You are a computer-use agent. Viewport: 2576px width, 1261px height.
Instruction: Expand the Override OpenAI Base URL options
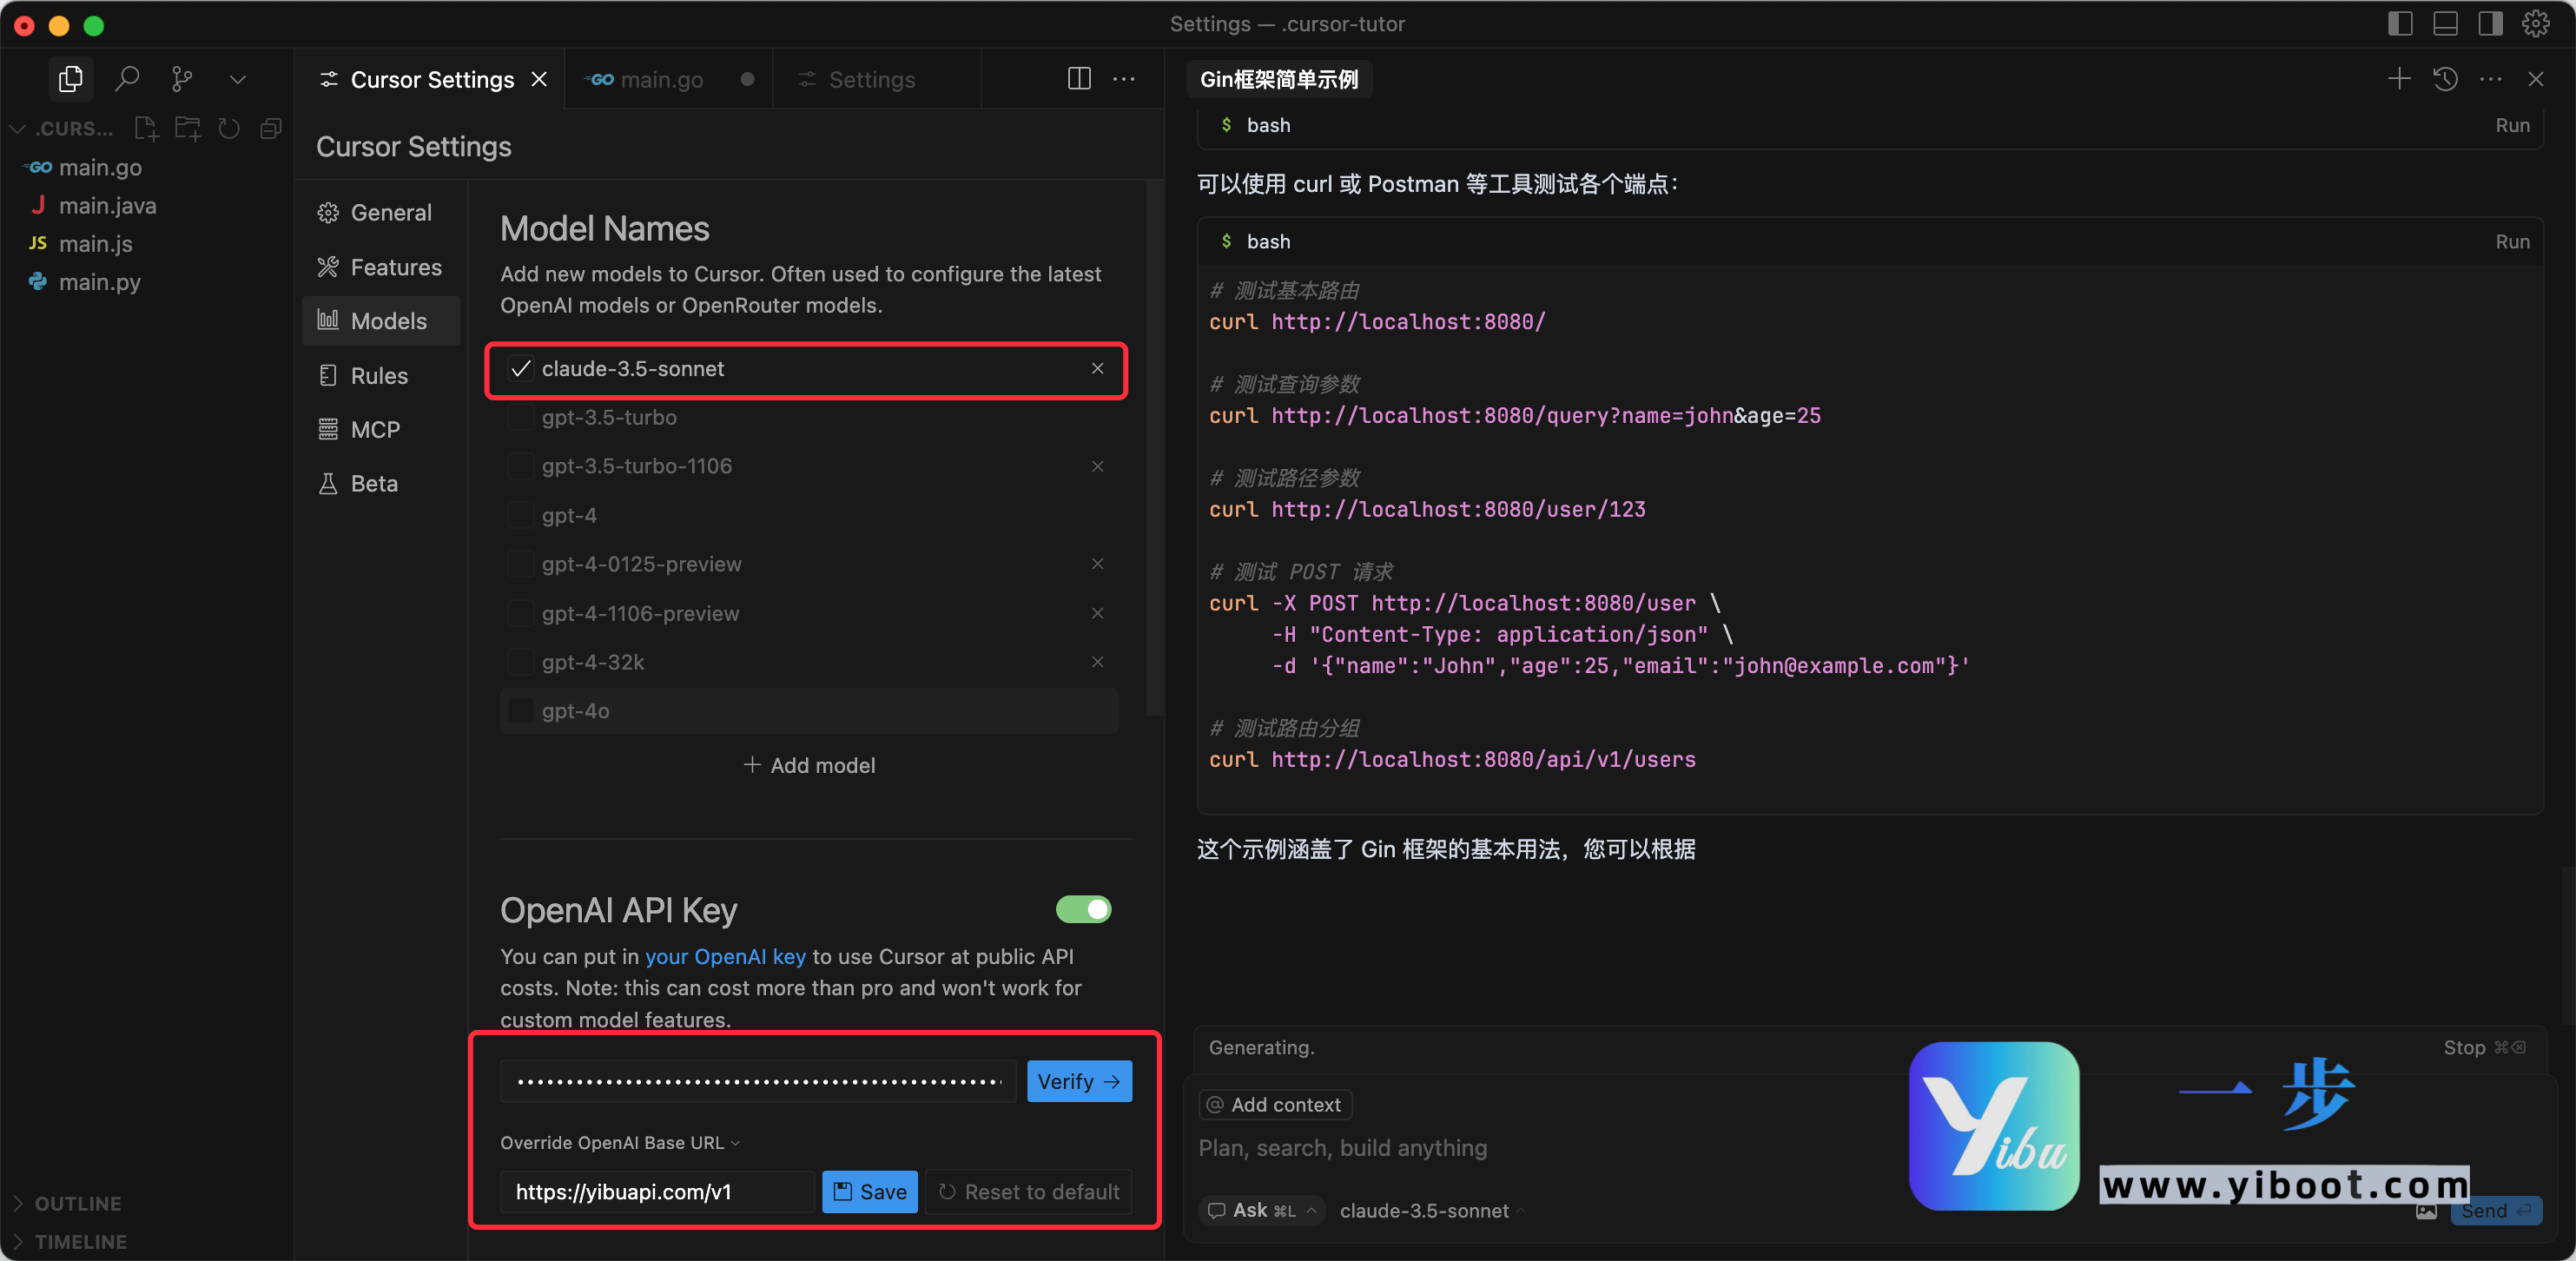point(736,1142)
